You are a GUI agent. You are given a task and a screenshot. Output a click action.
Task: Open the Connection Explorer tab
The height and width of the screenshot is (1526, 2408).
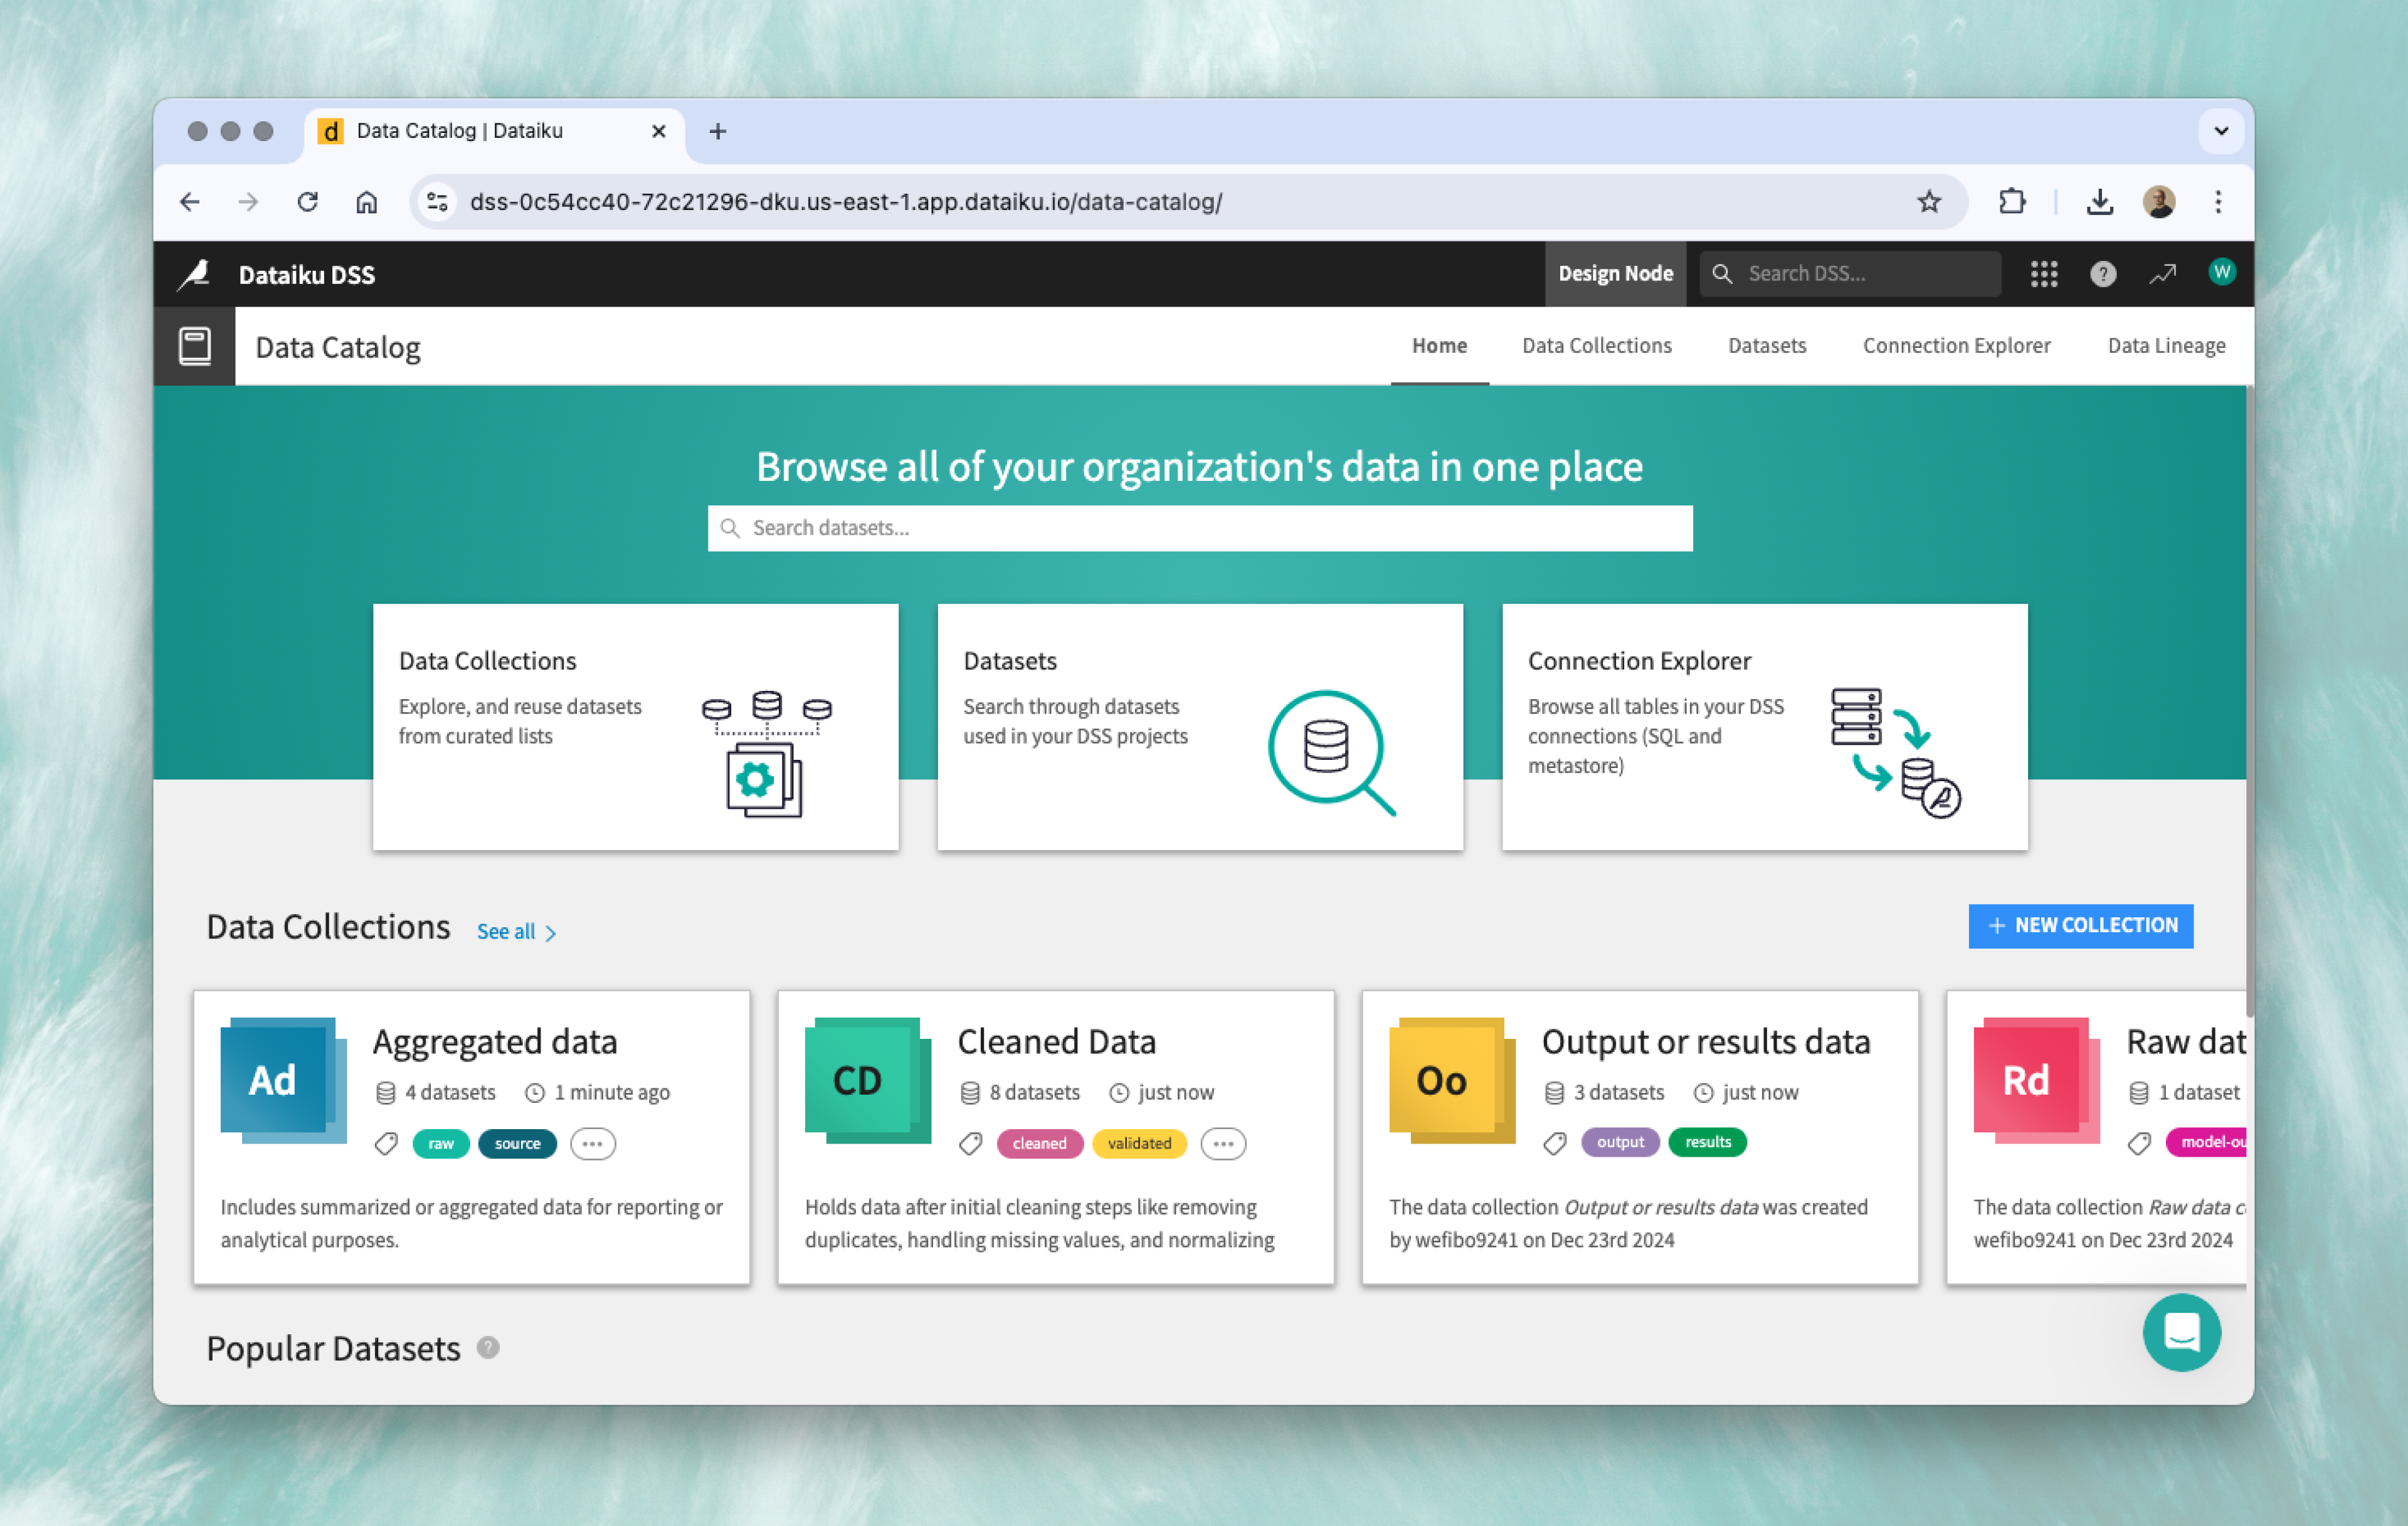tap(1956, 346)
